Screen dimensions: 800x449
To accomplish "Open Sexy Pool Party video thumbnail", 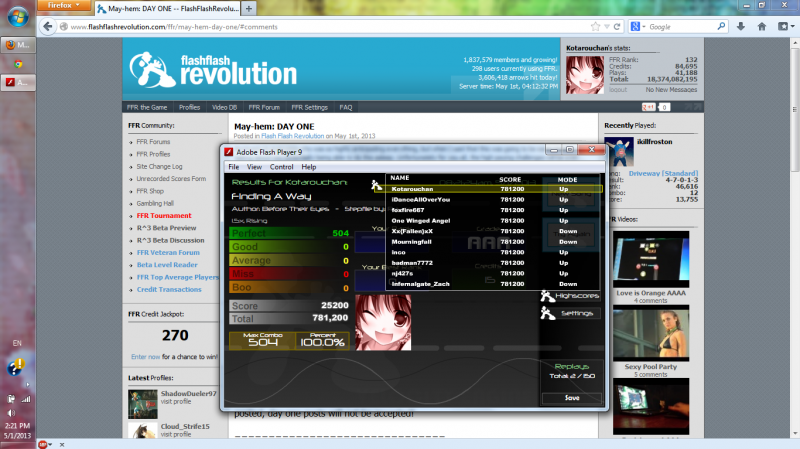I will (651, 333).
